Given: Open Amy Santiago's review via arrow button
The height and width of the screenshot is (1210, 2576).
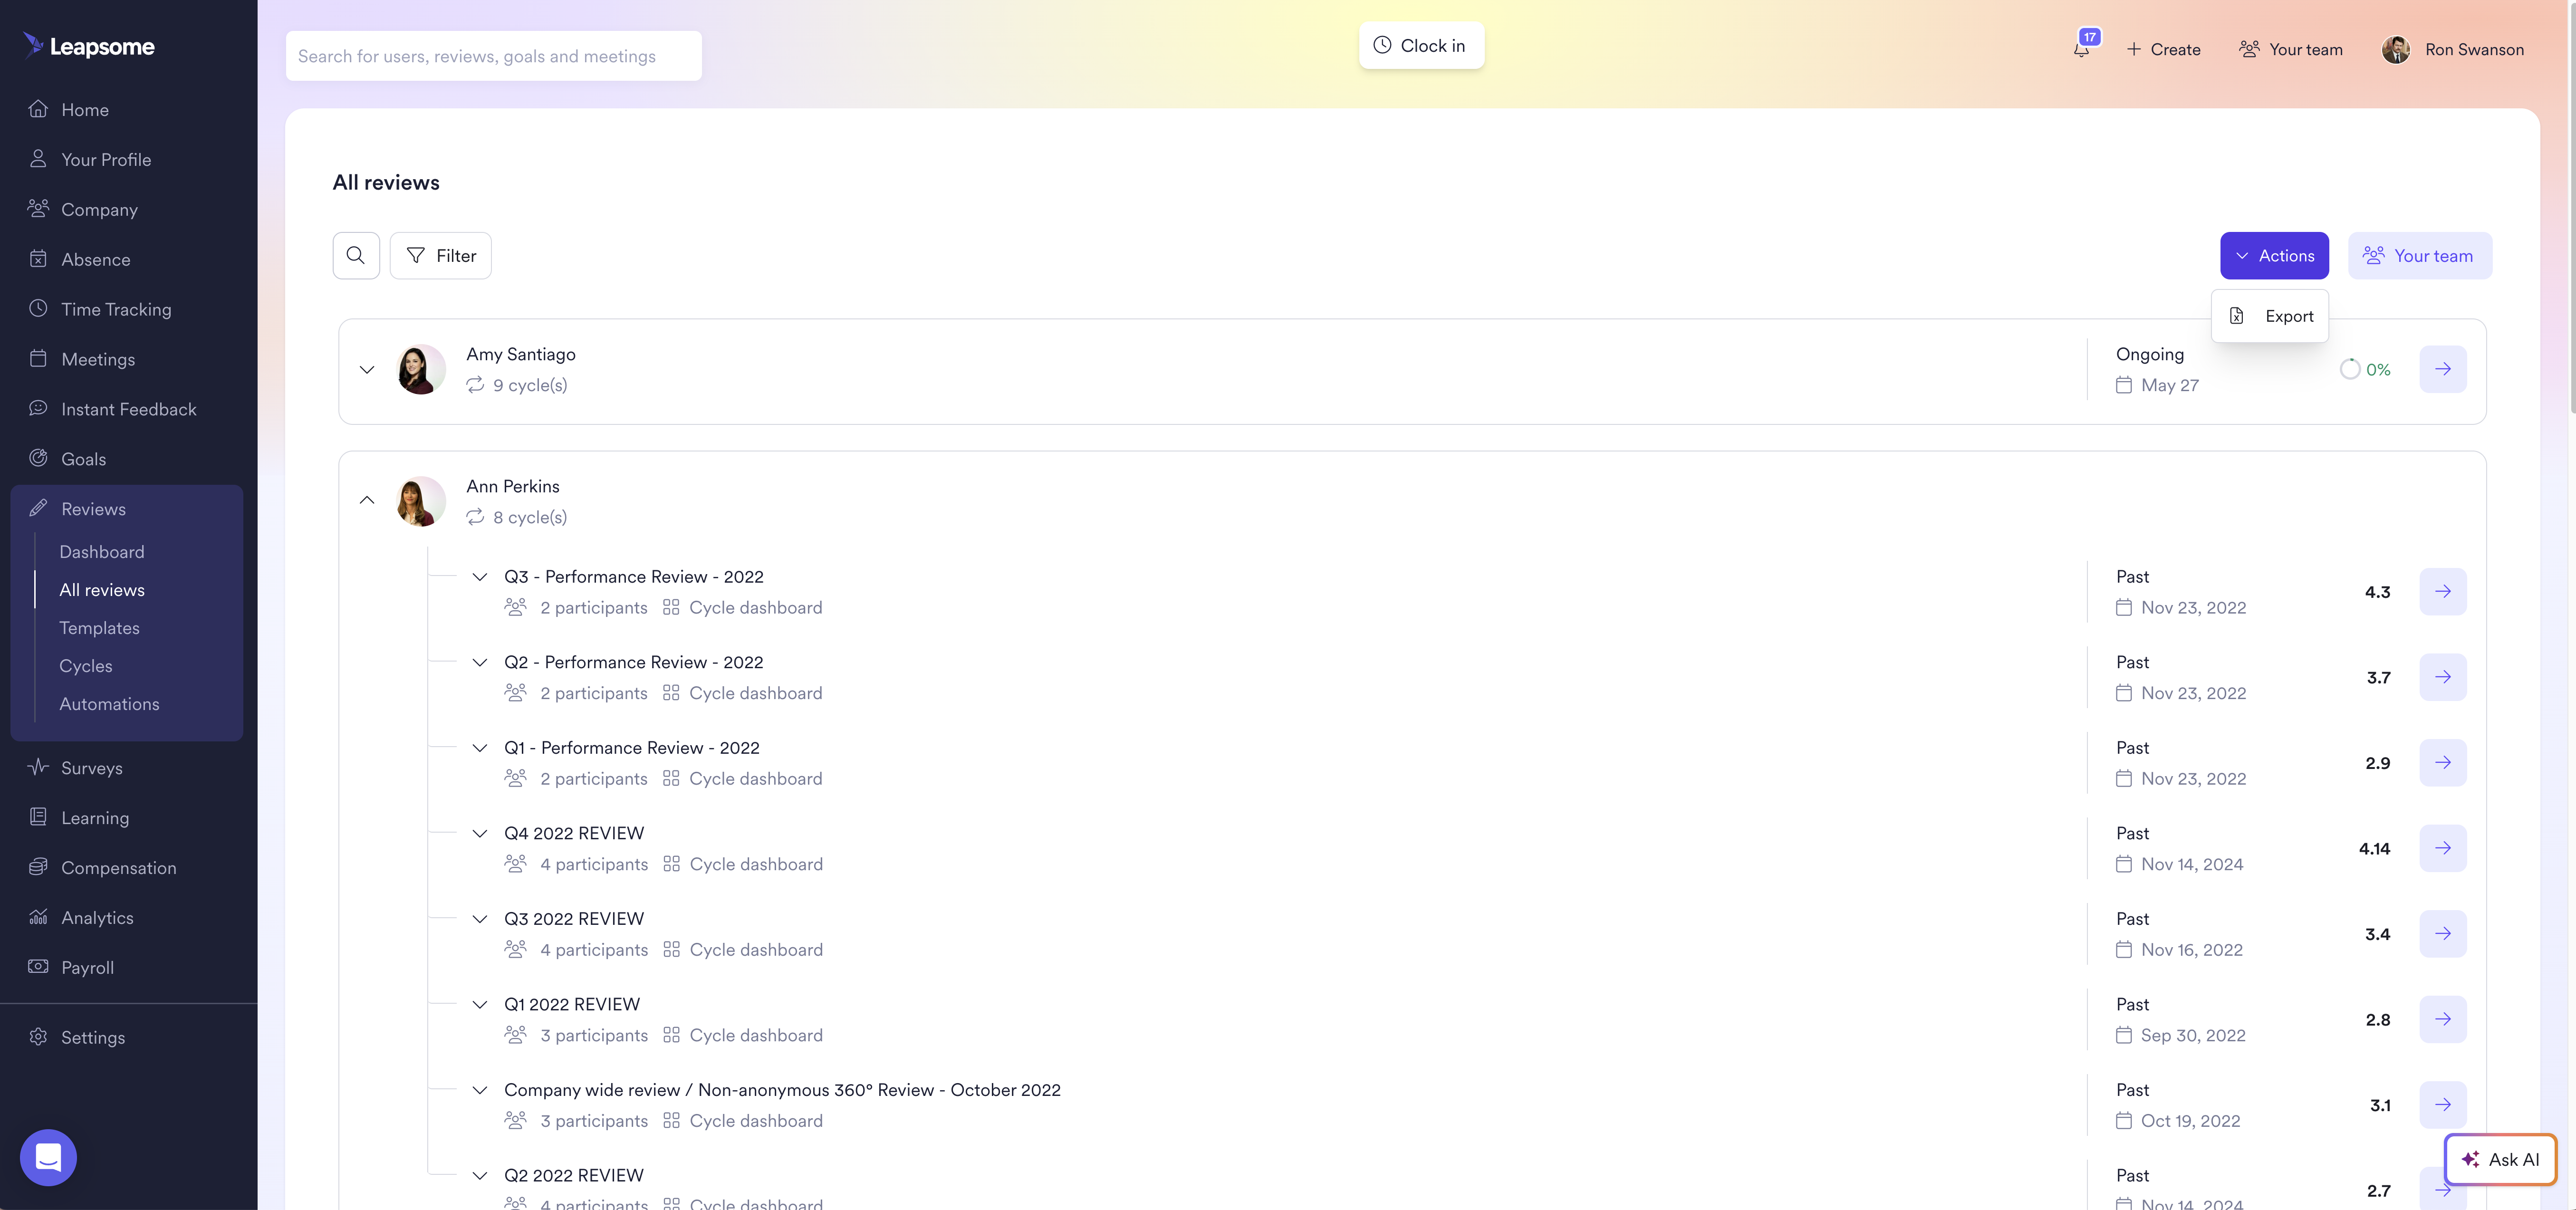Looking at the screenshot, I should (2442, 369).
